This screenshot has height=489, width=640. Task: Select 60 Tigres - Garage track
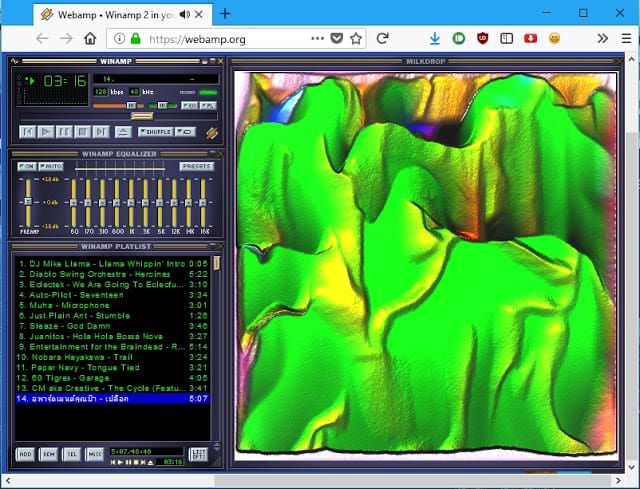113,378
